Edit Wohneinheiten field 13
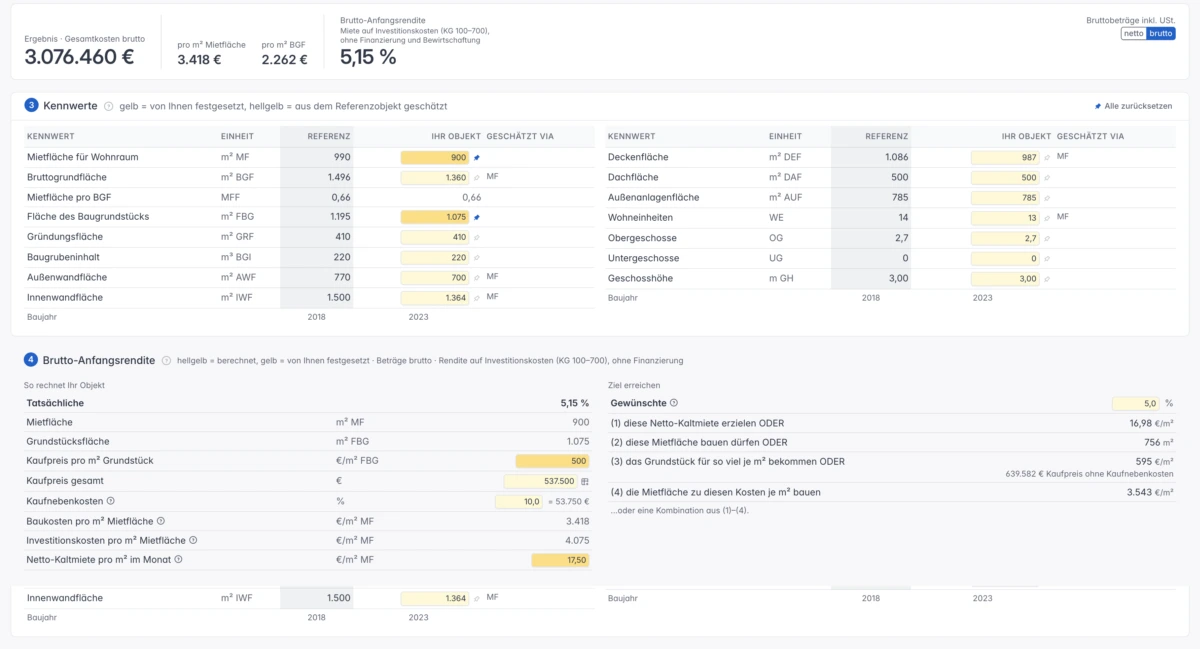Image resolution: width=1200 pixels, height=649 pixels. point(1005,218)
